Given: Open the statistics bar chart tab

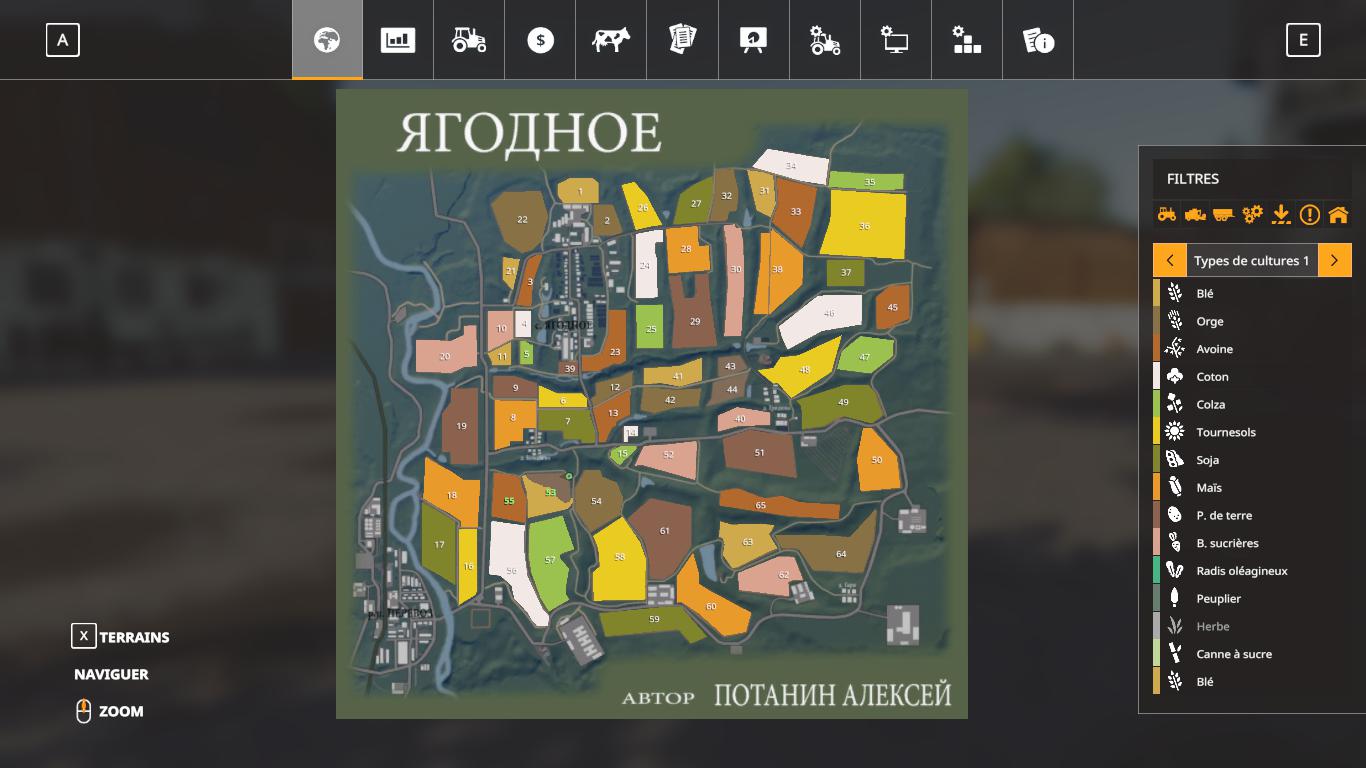Looking at the screenshot, I should tap(397, 40).
